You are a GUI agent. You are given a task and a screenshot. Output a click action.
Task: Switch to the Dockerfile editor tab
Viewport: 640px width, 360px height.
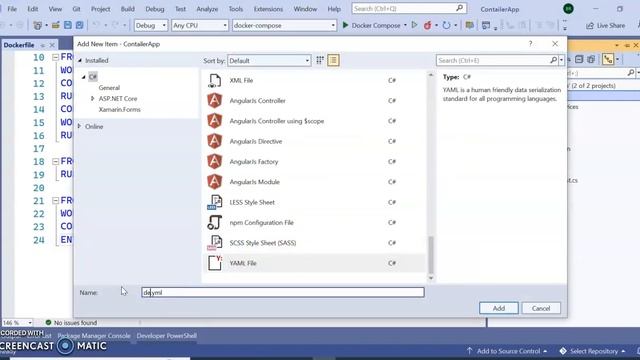pos(19,45)
